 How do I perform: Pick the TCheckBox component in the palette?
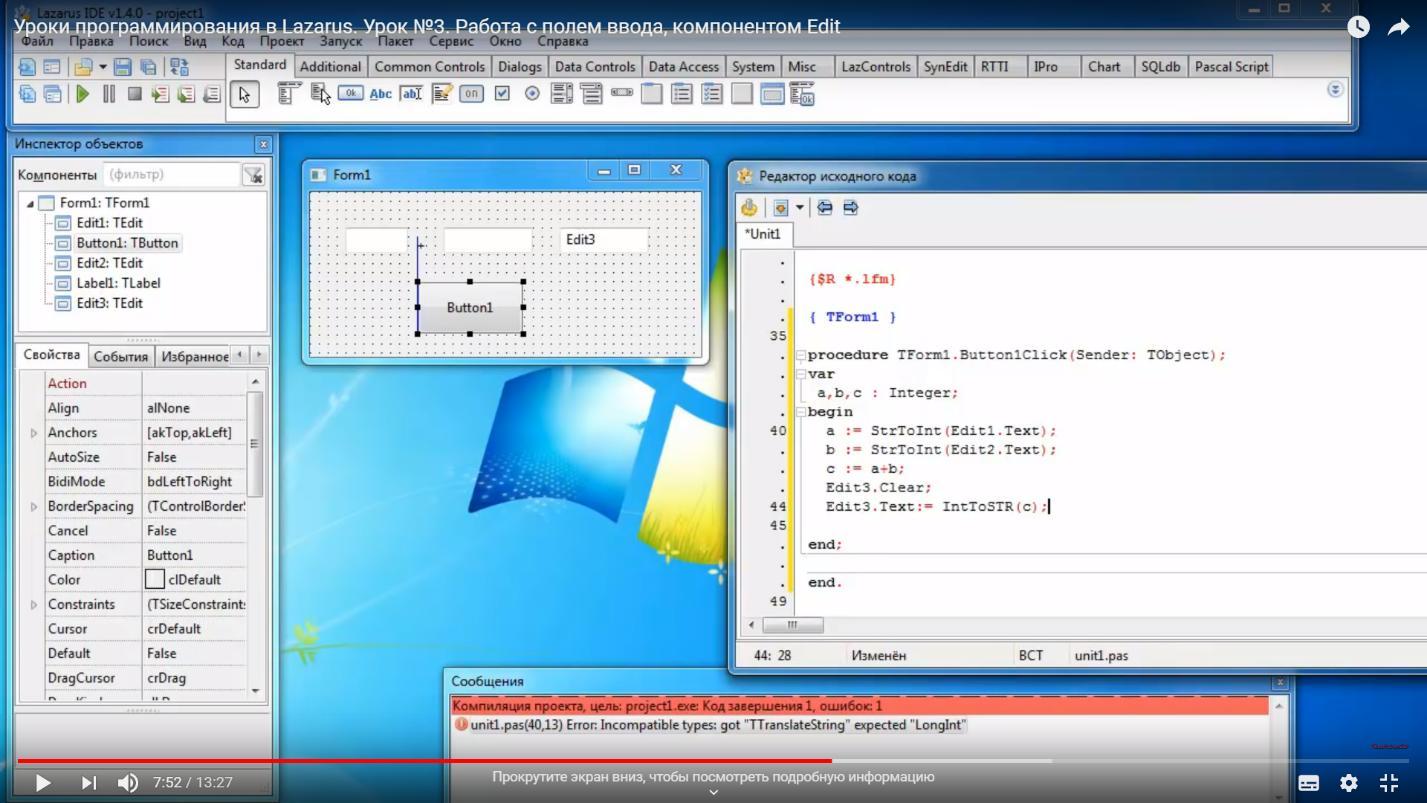coord(502,93)
